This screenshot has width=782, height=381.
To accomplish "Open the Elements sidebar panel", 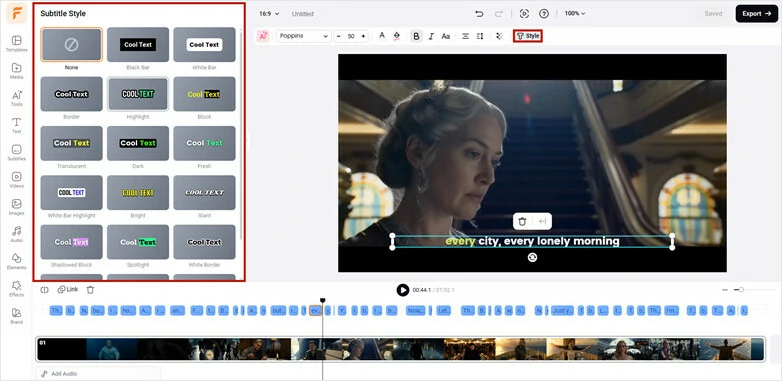I will (16, 261).
